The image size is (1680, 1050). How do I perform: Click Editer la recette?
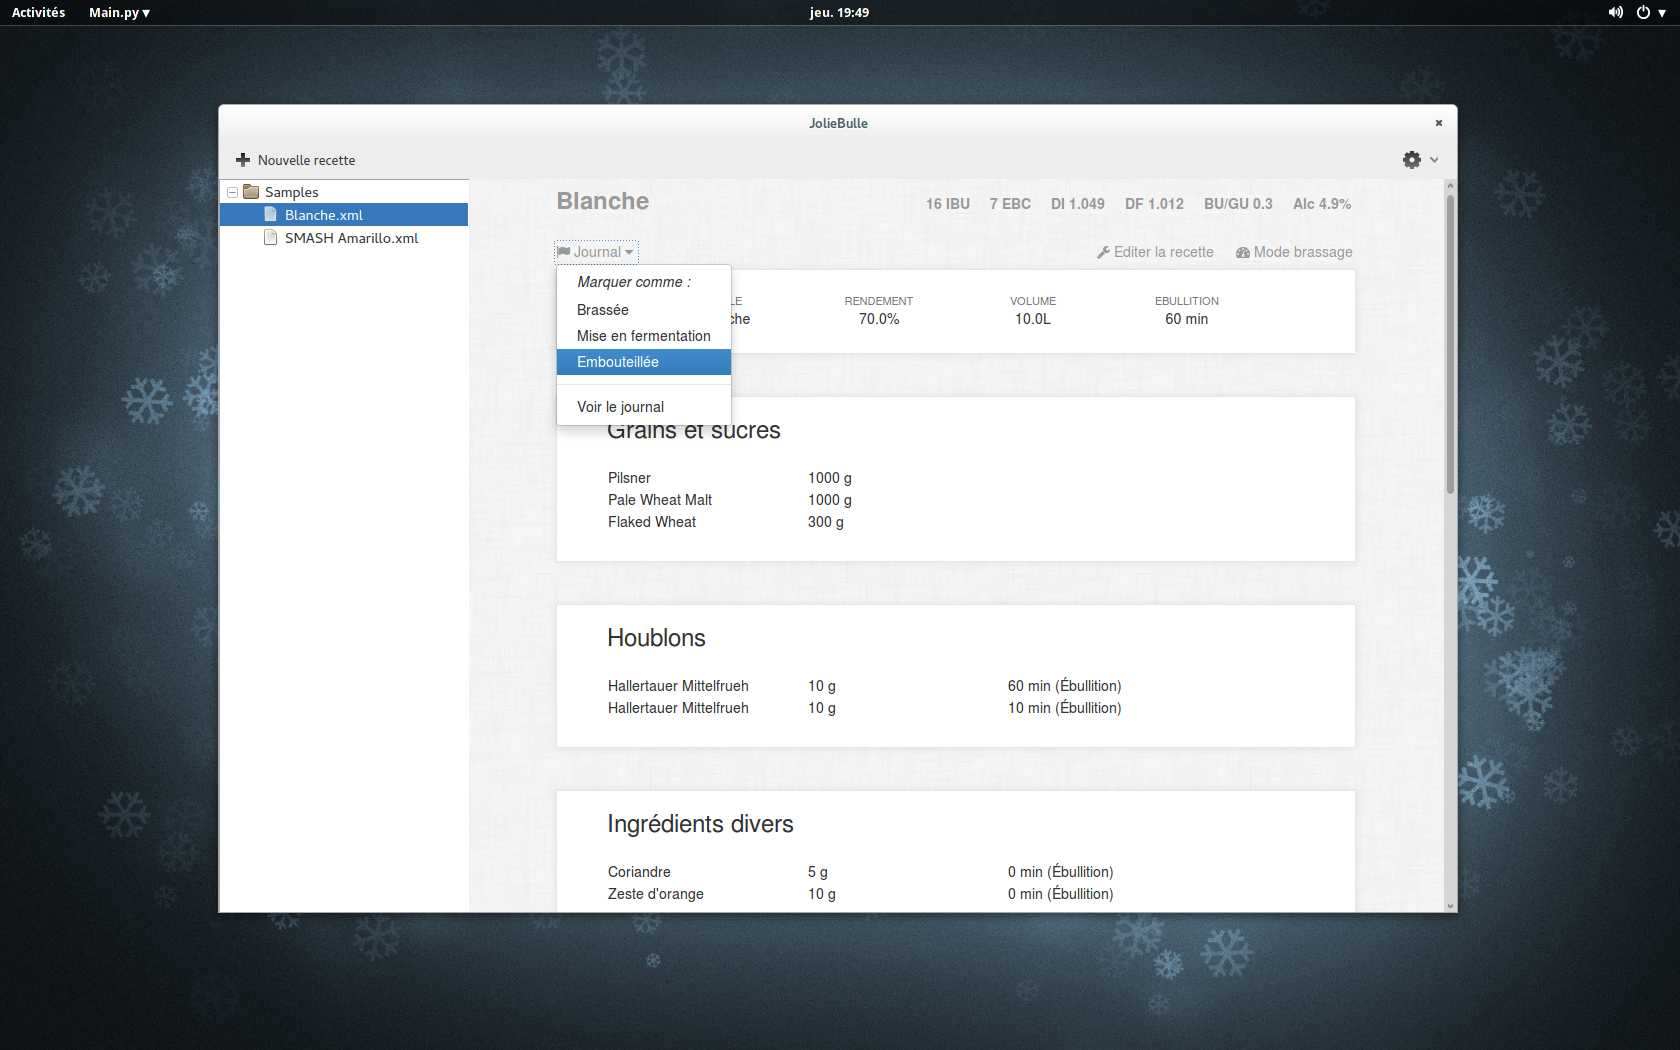point(1155,252)
